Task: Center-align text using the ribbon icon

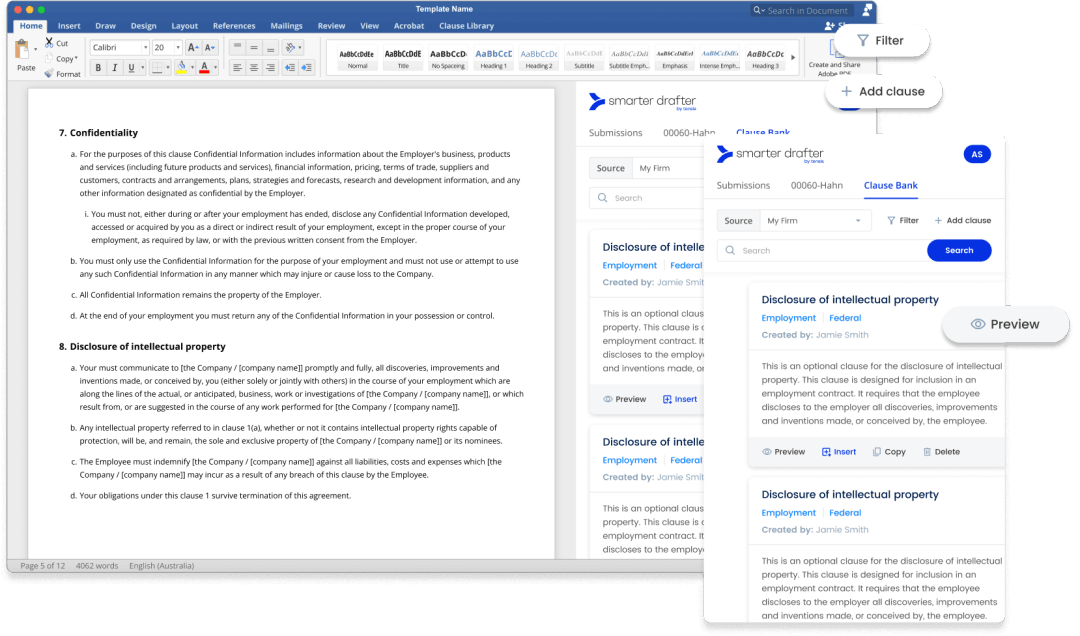Action: [254, 68]
